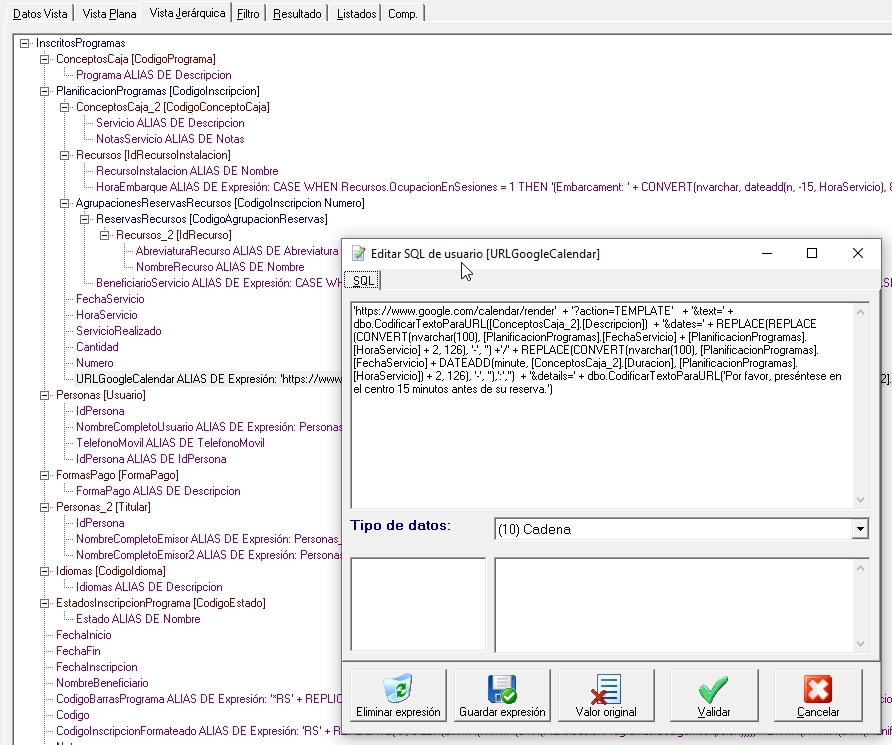Select Programa ALIAS DE Descripcion row

pos(154,75)
